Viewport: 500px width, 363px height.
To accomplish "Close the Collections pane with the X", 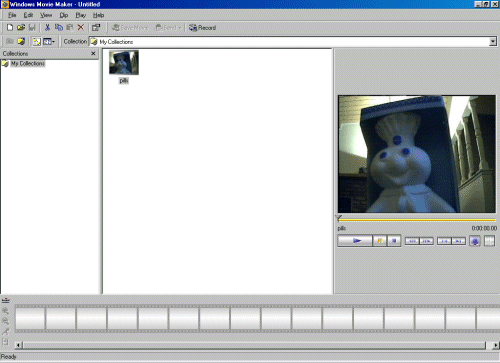I will pyautogui.click(x=93, y=53).
